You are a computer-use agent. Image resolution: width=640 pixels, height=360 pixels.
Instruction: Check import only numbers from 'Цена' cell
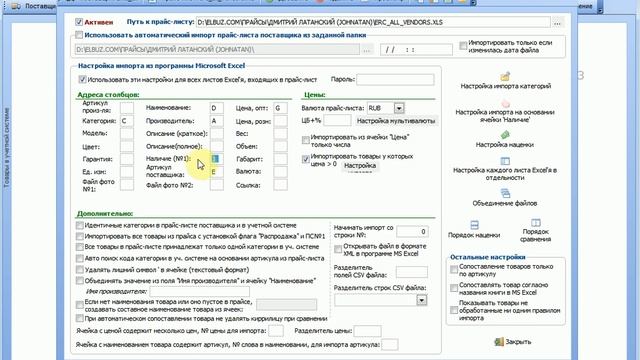click(x=305, y=140)
